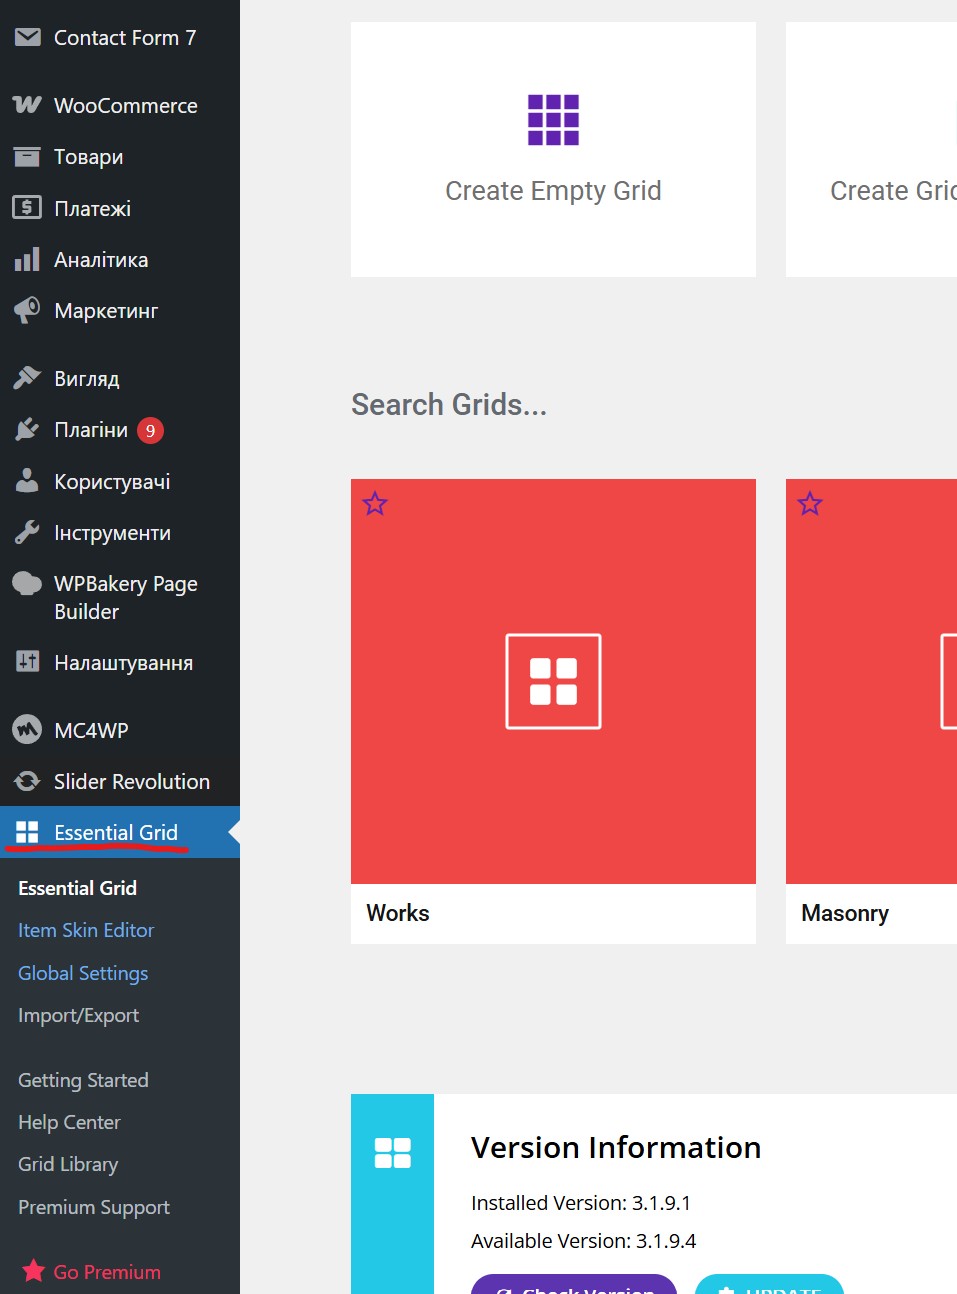Open the Masonry grid thumbnail
Image resolution: width=957 pixels, height=1294 pixels.
[x=871, y=681]
